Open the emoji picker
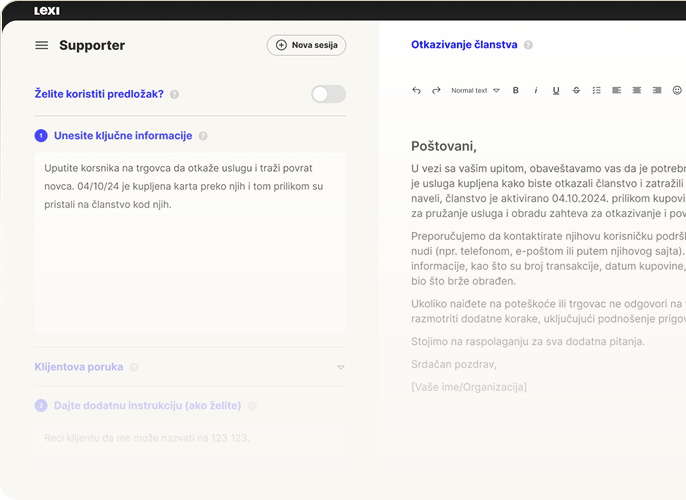 tap(677, 90)
